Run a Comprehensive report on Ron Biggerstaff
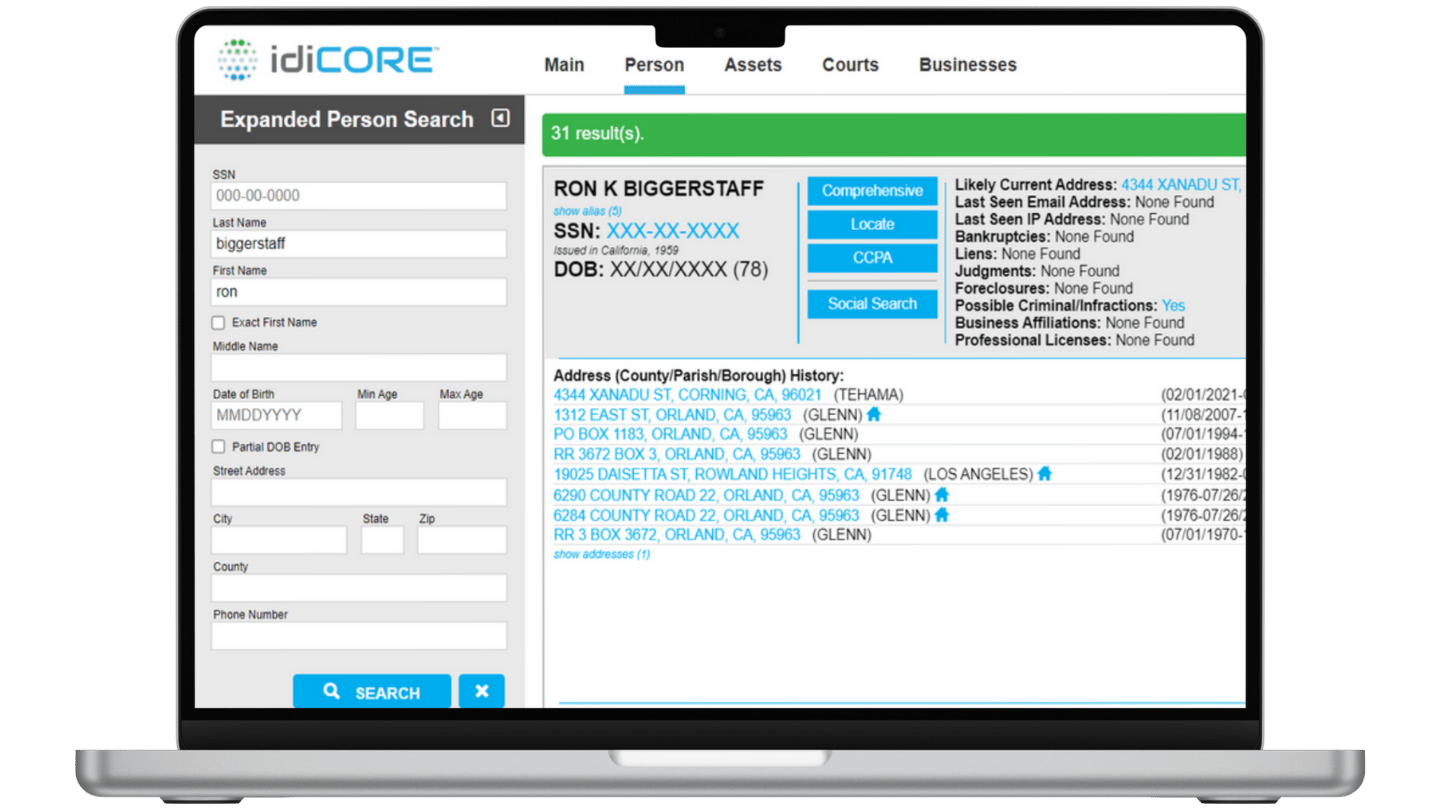This screenshot has width=1440, height=810. click(x=871, y=190)
